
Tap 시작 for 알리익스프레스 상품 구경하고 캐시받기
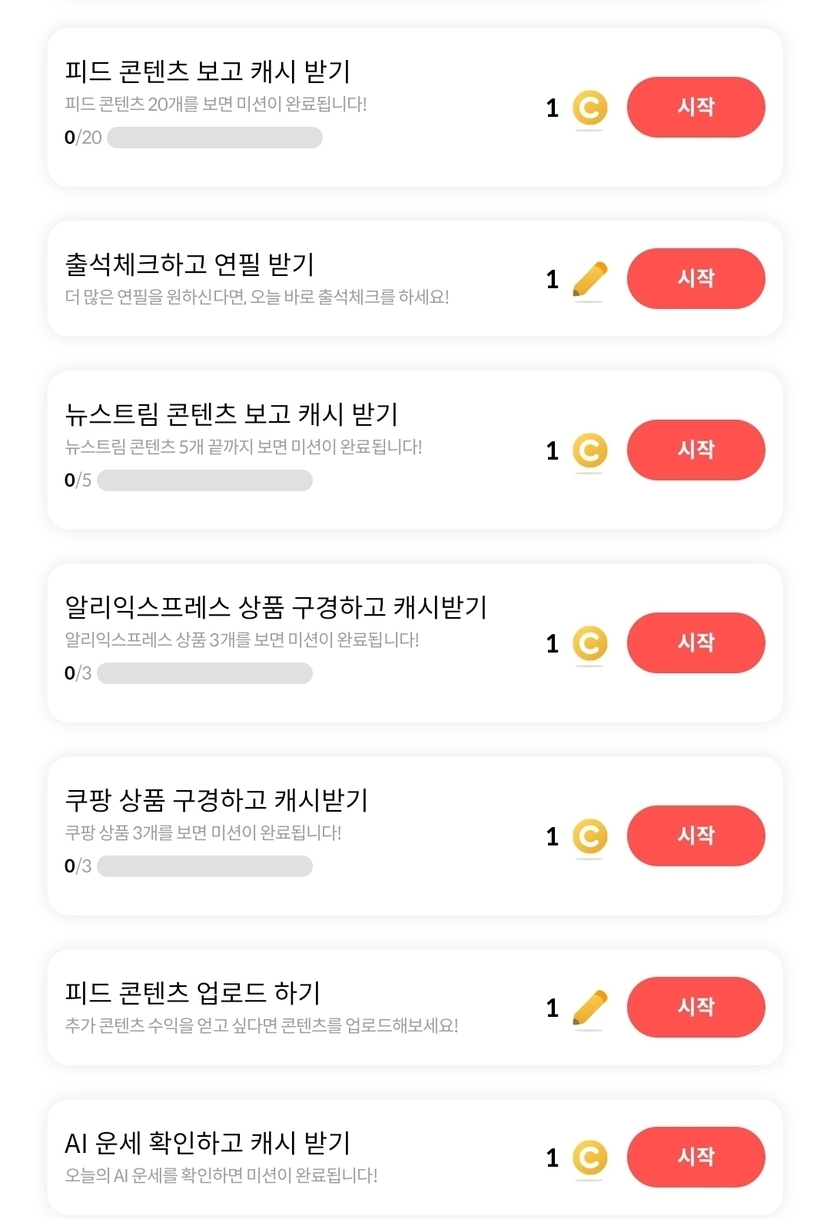click(695, 643)
